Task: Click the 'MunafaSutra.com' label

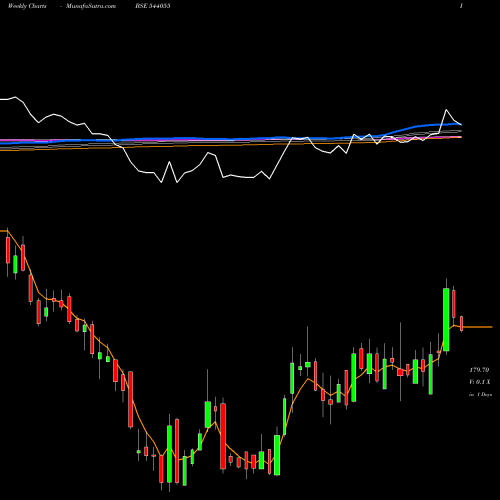Action: tap(91, 6)
